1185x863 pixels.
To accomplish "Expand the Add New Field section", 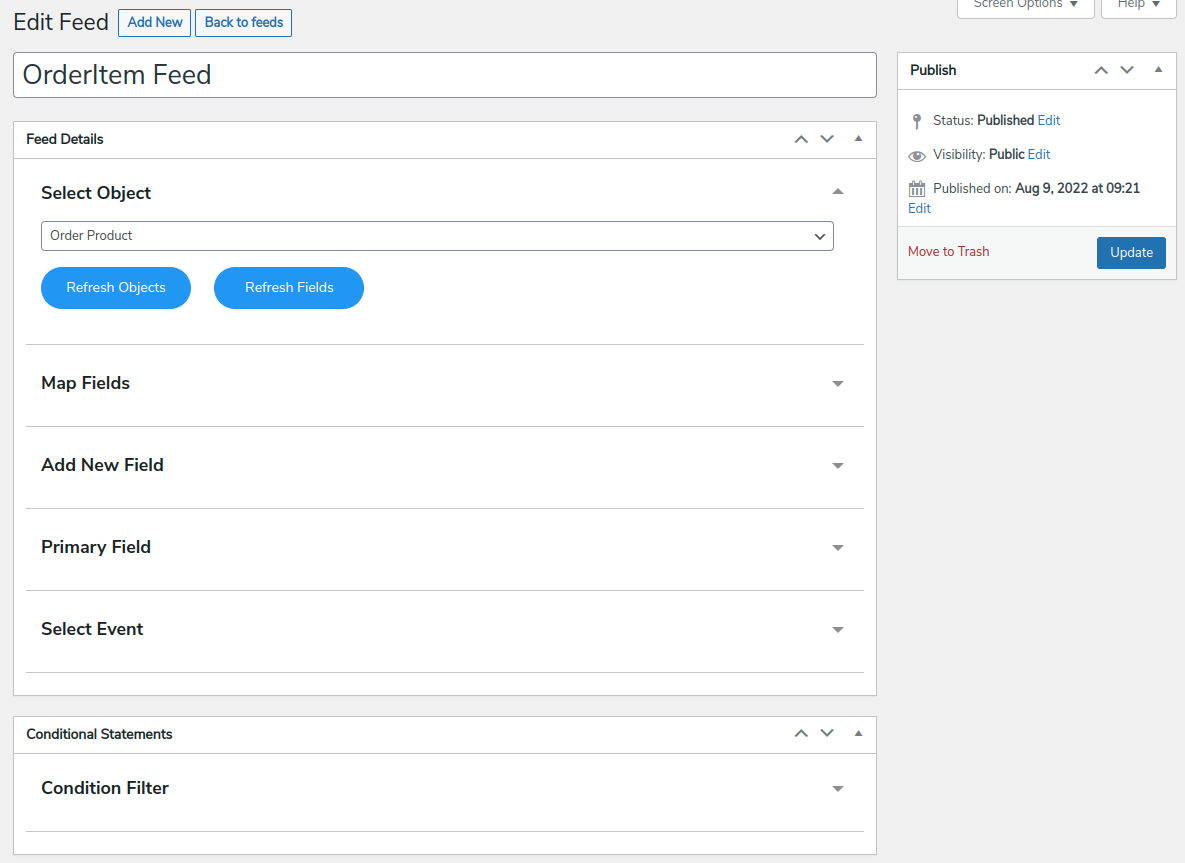I will coord(838,465).
